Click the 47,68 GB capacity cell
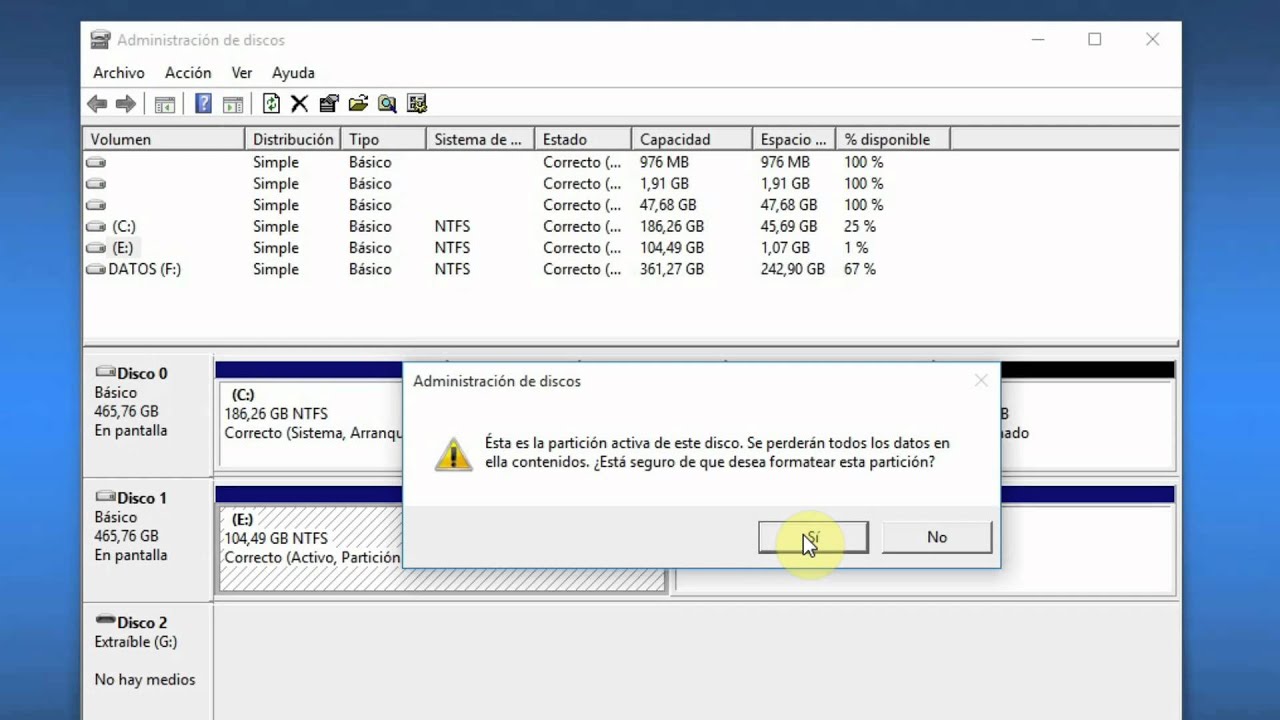This screenshot has height=720, width=1280. 668,205
